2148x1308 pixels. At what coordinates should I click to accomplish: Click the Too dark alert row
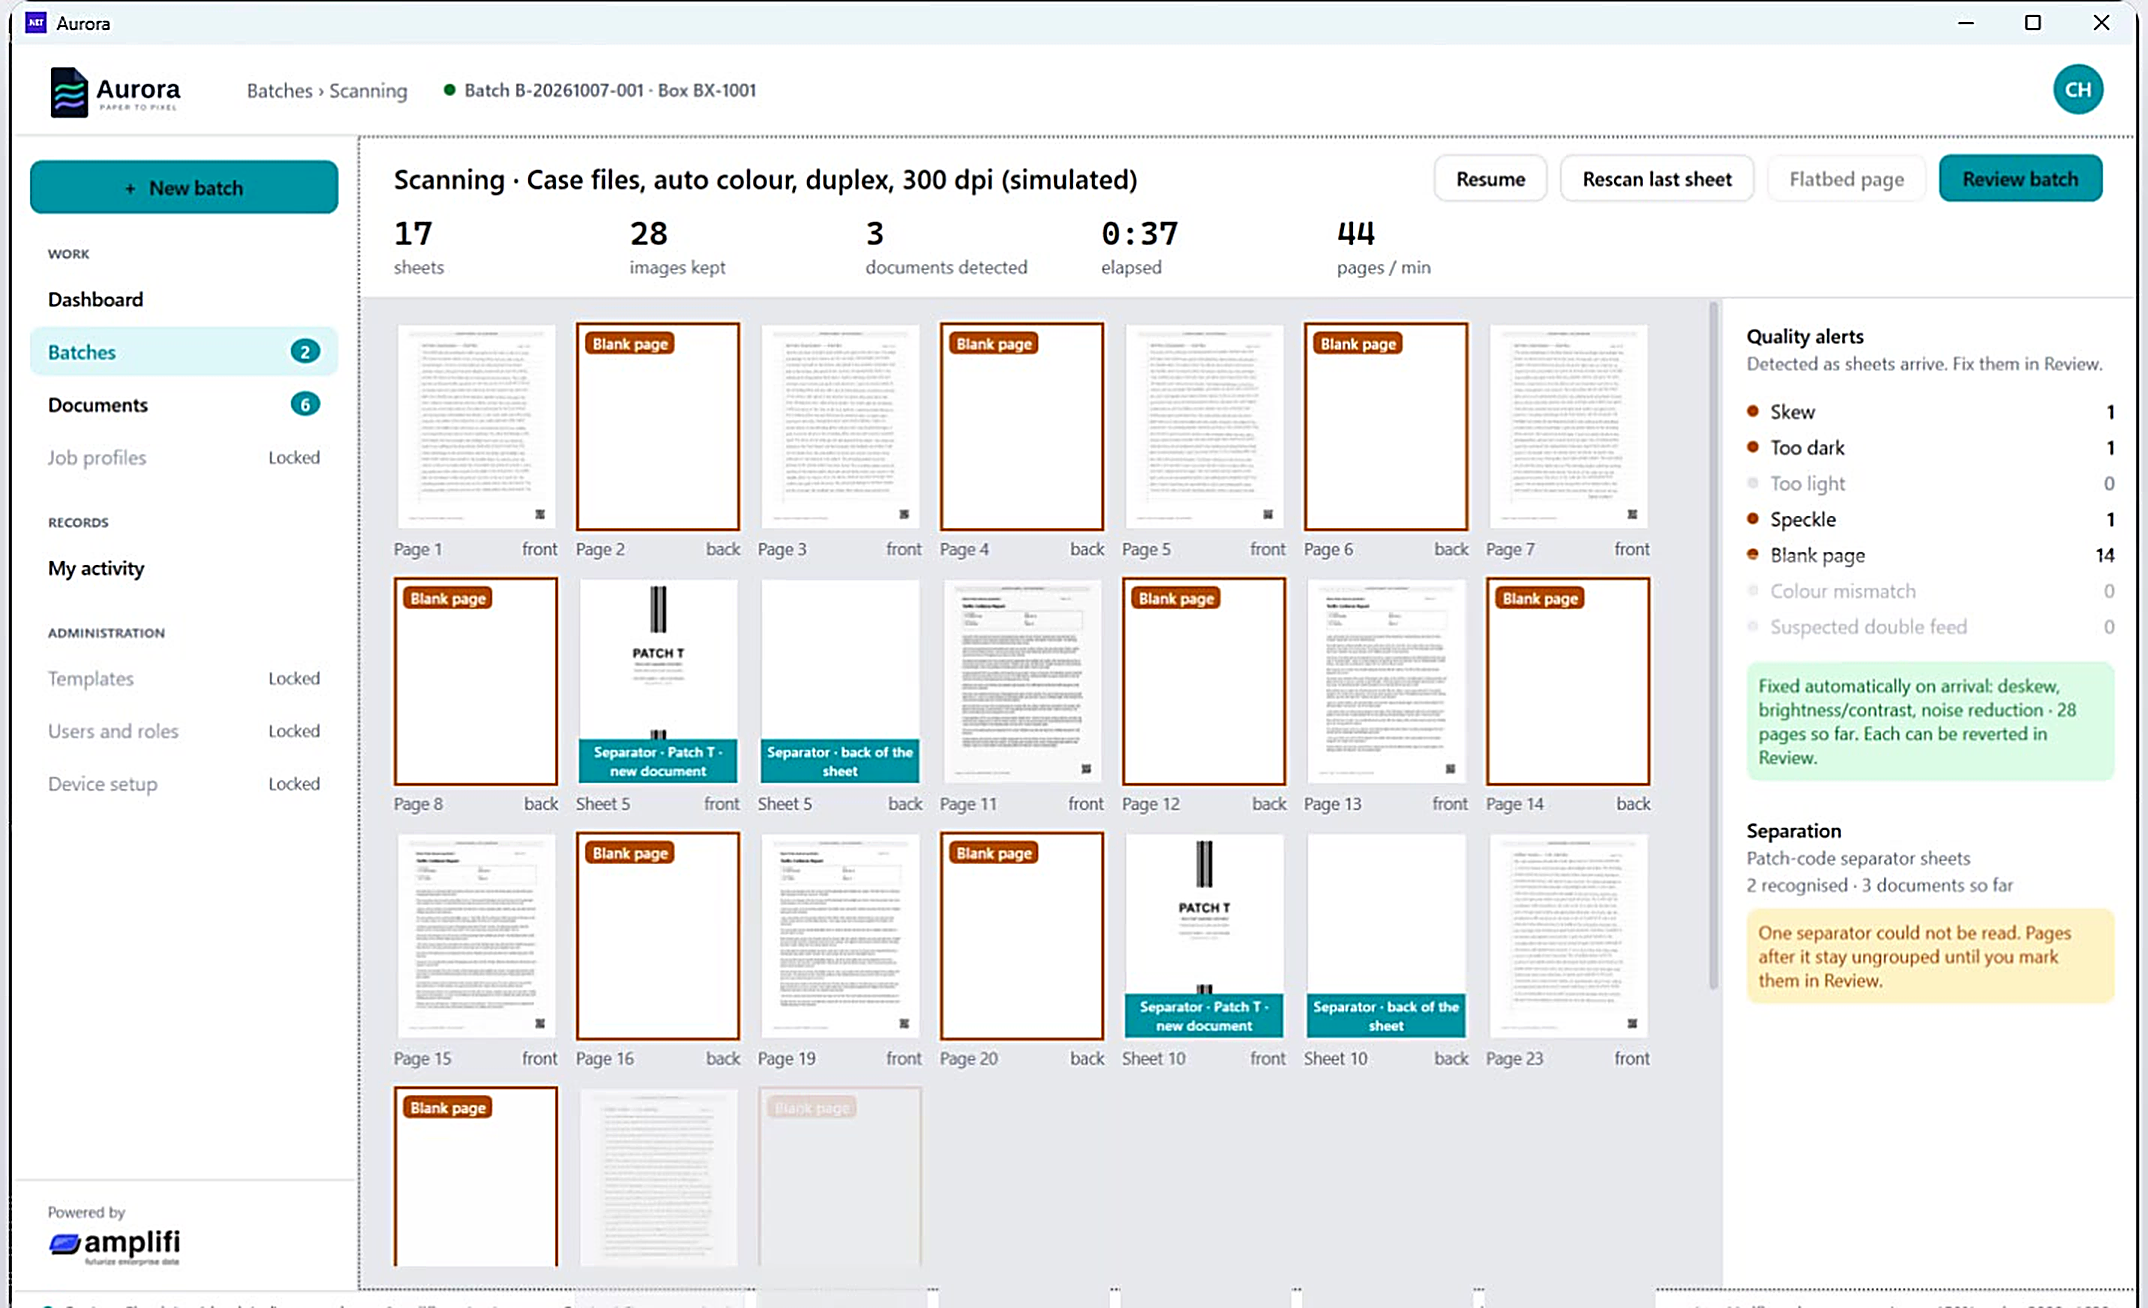pyautogui.click(x=1930, y=448)
